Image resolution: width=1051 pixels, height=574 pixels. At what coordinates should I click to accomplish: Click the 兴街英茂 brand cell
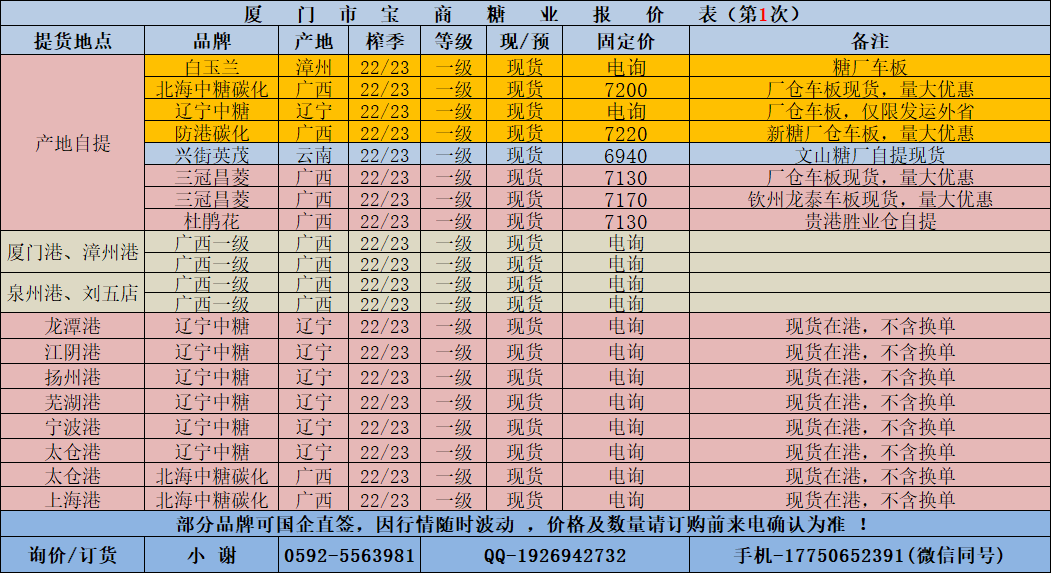pyautogui.click(x=212, y=156)
